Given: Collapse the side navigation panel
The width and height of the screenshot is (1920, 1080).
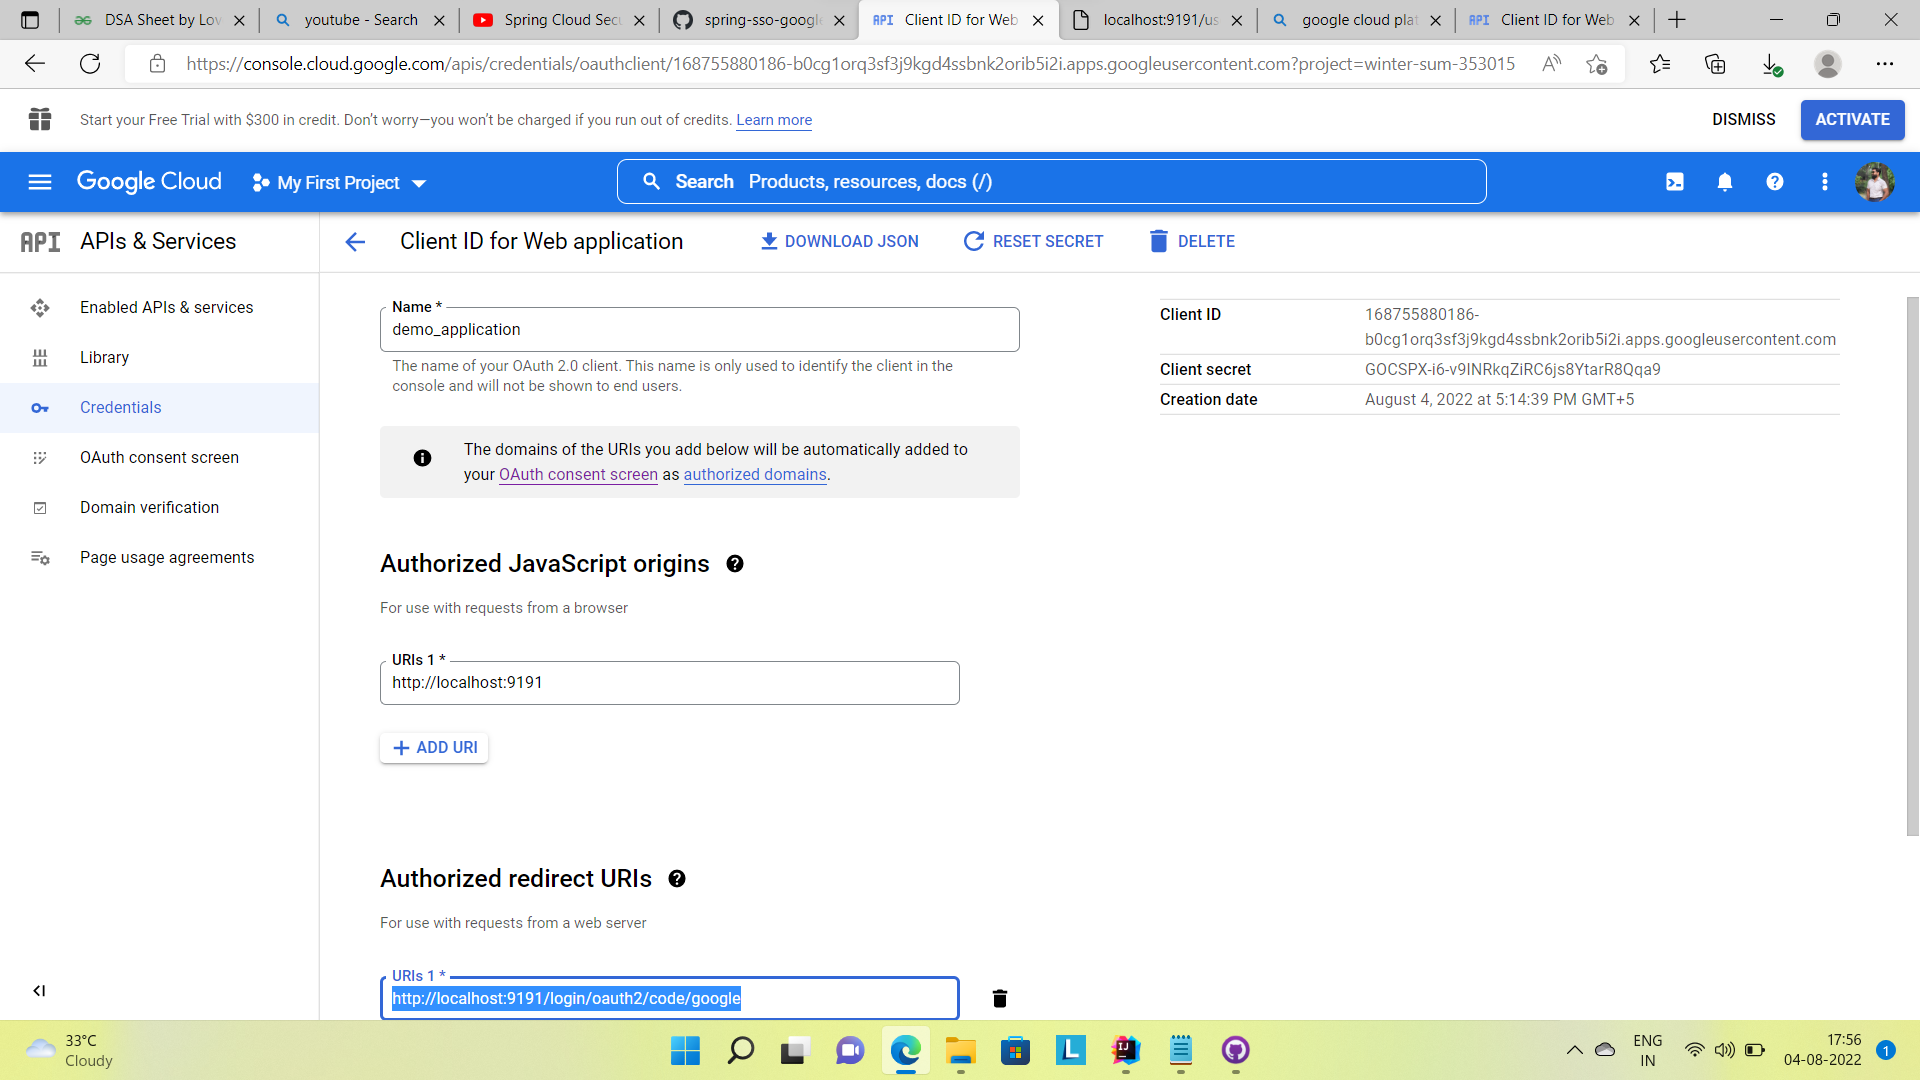Looking at the screenshot, I should click(39, 991).
